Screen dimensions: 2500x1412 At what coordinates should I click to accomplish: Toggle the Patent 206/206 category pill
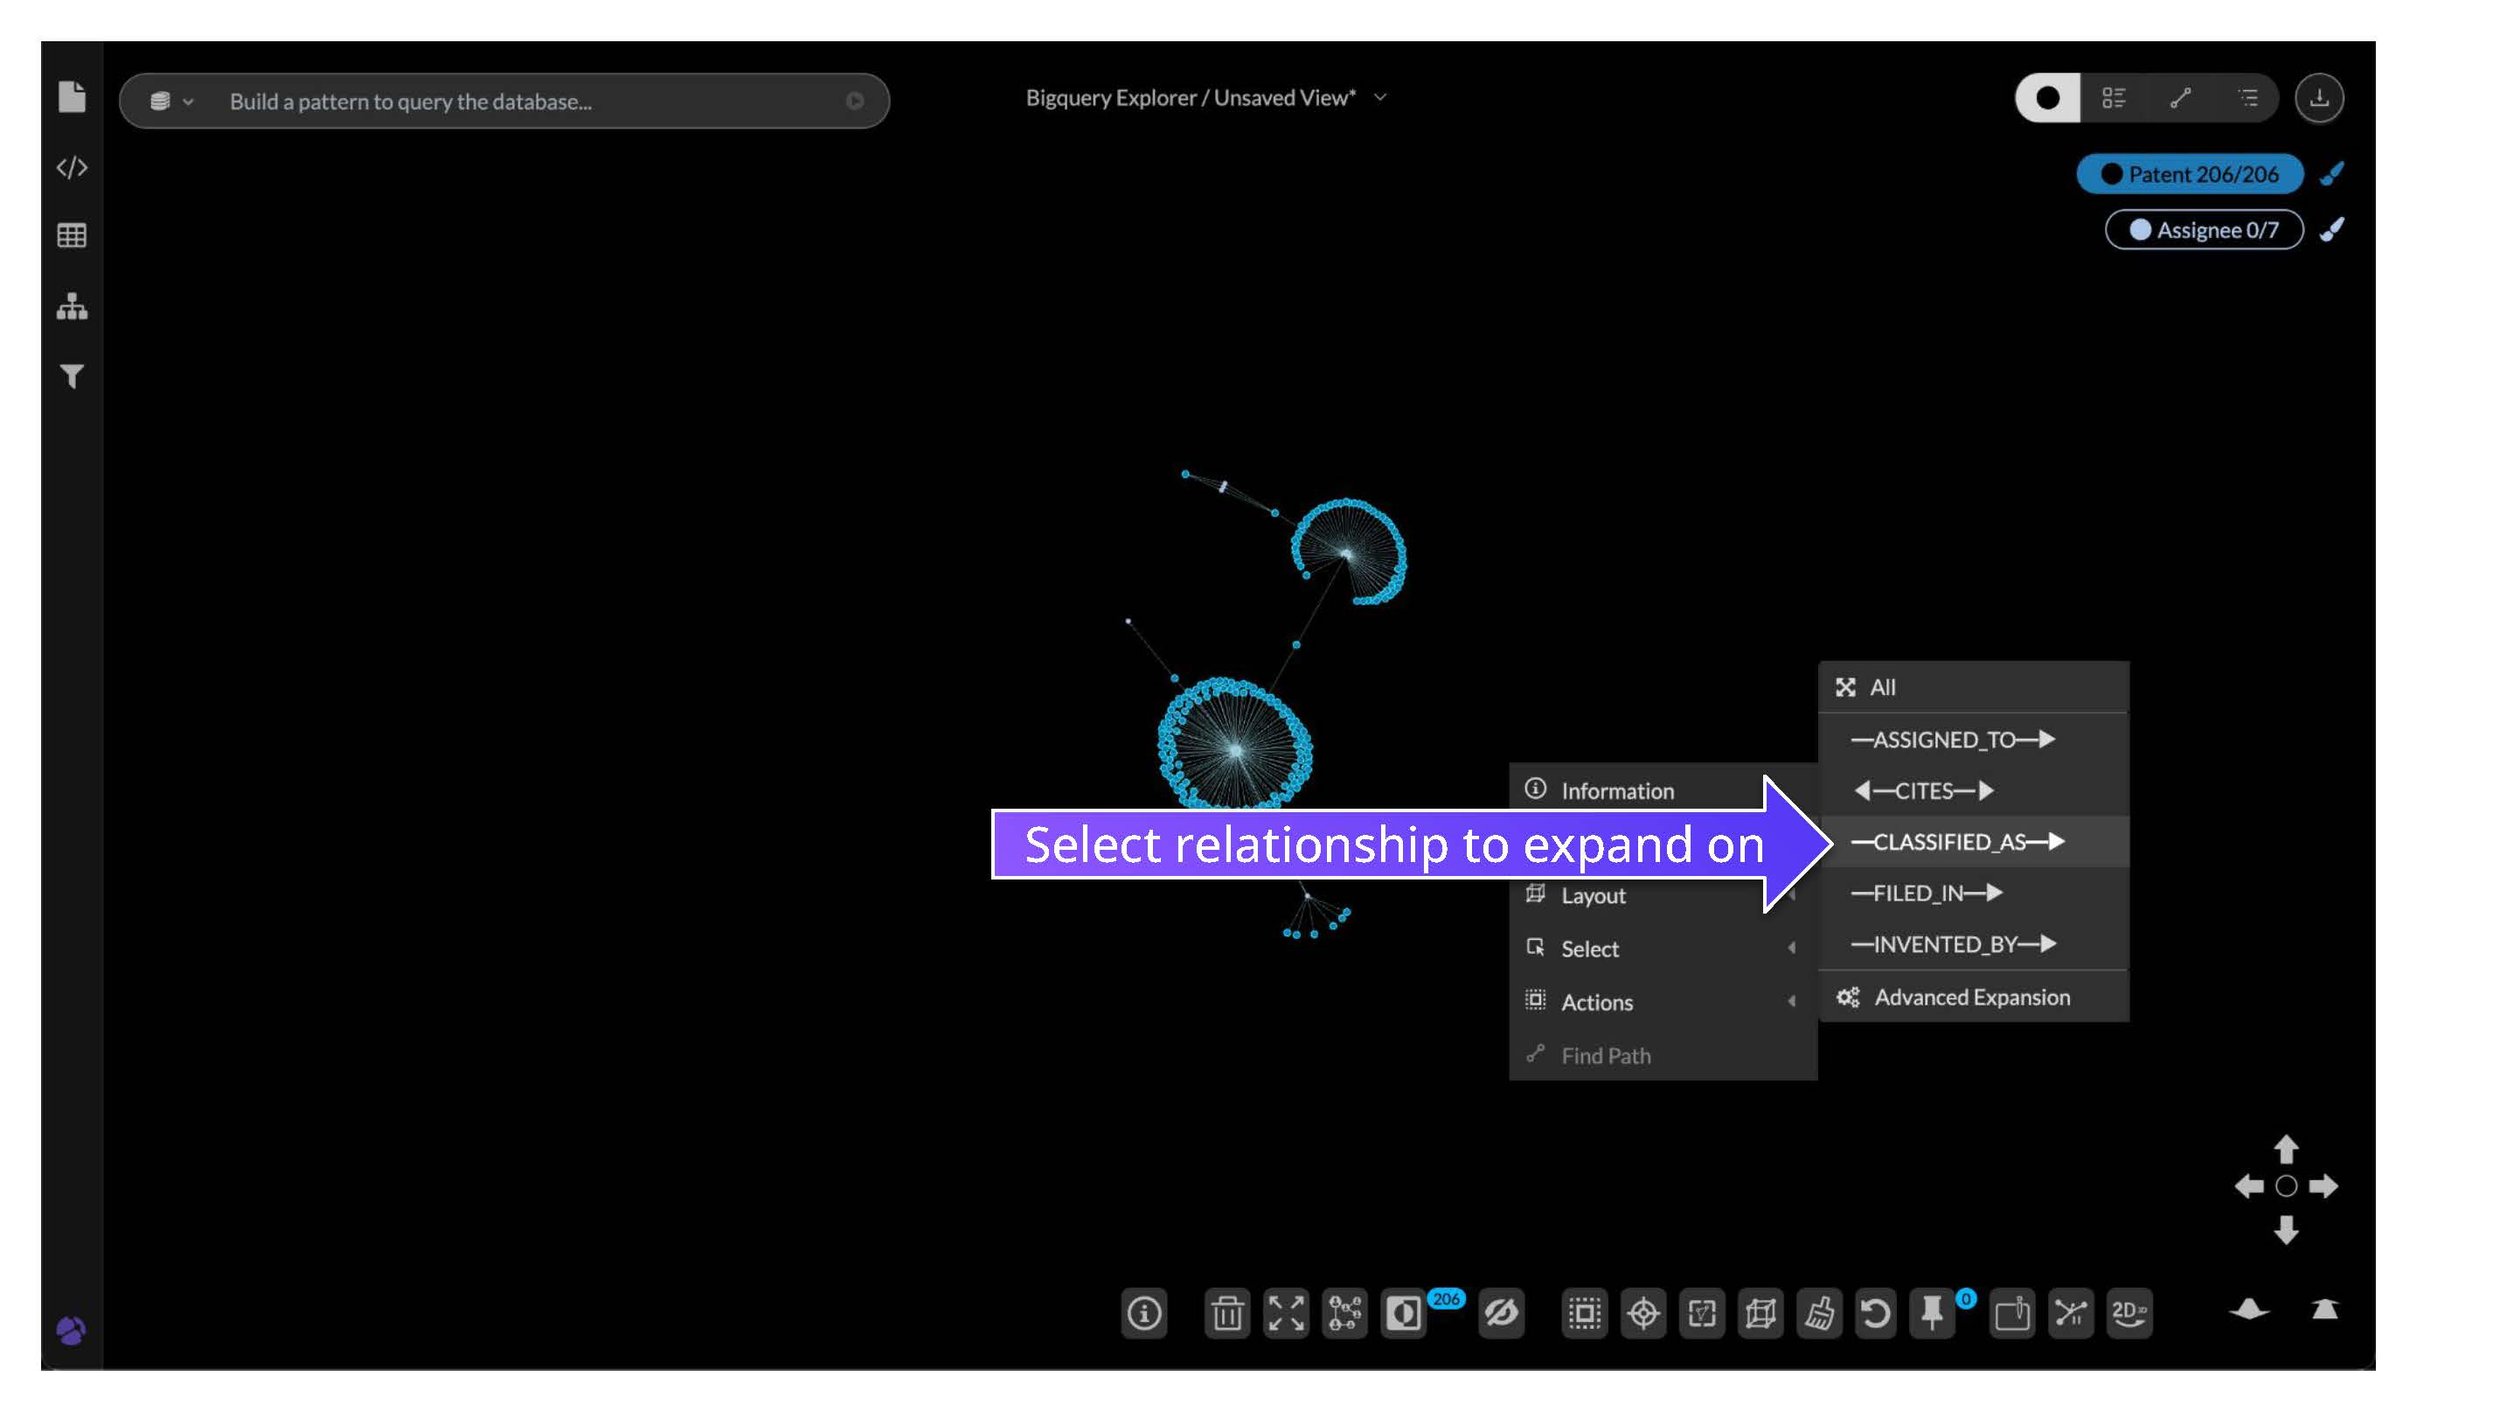point(2189,174)
